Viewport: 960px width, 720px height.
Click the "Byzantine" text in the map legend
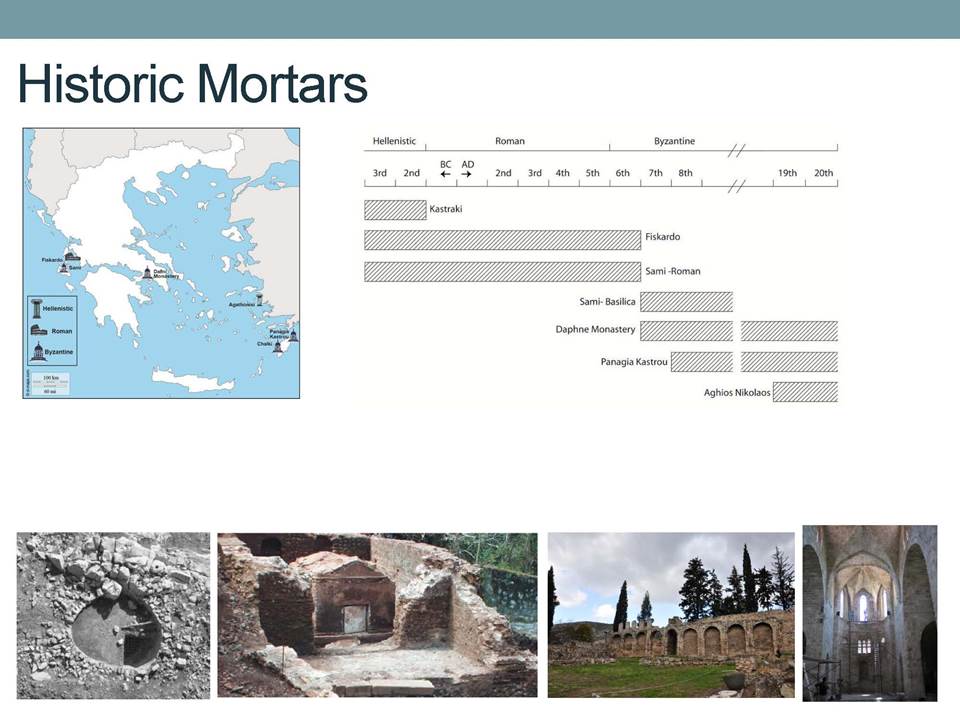pyautogui.click(x=59, y=352)
